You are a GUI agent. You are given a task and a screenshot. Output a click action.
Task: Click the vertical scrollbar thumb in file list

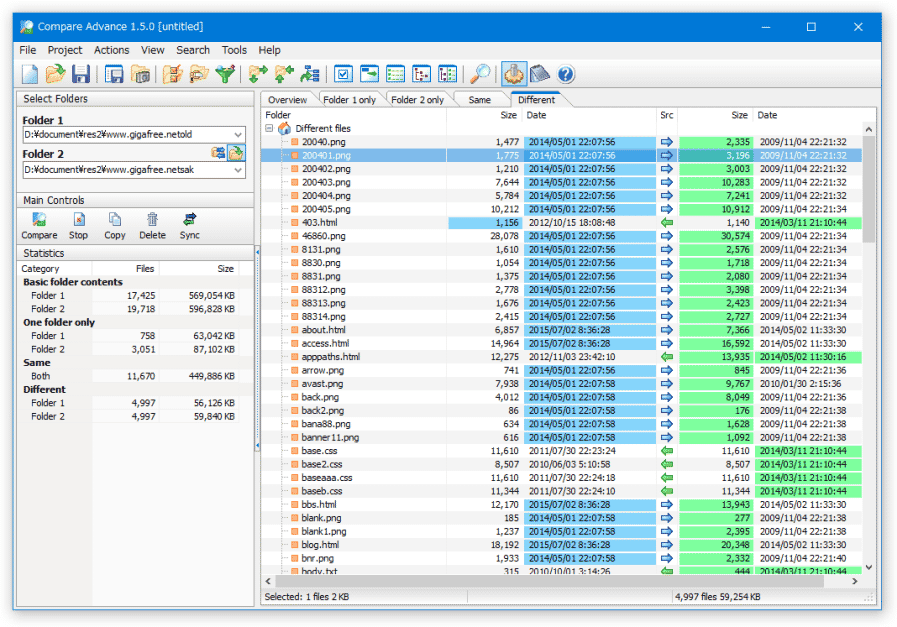(868, 189)
